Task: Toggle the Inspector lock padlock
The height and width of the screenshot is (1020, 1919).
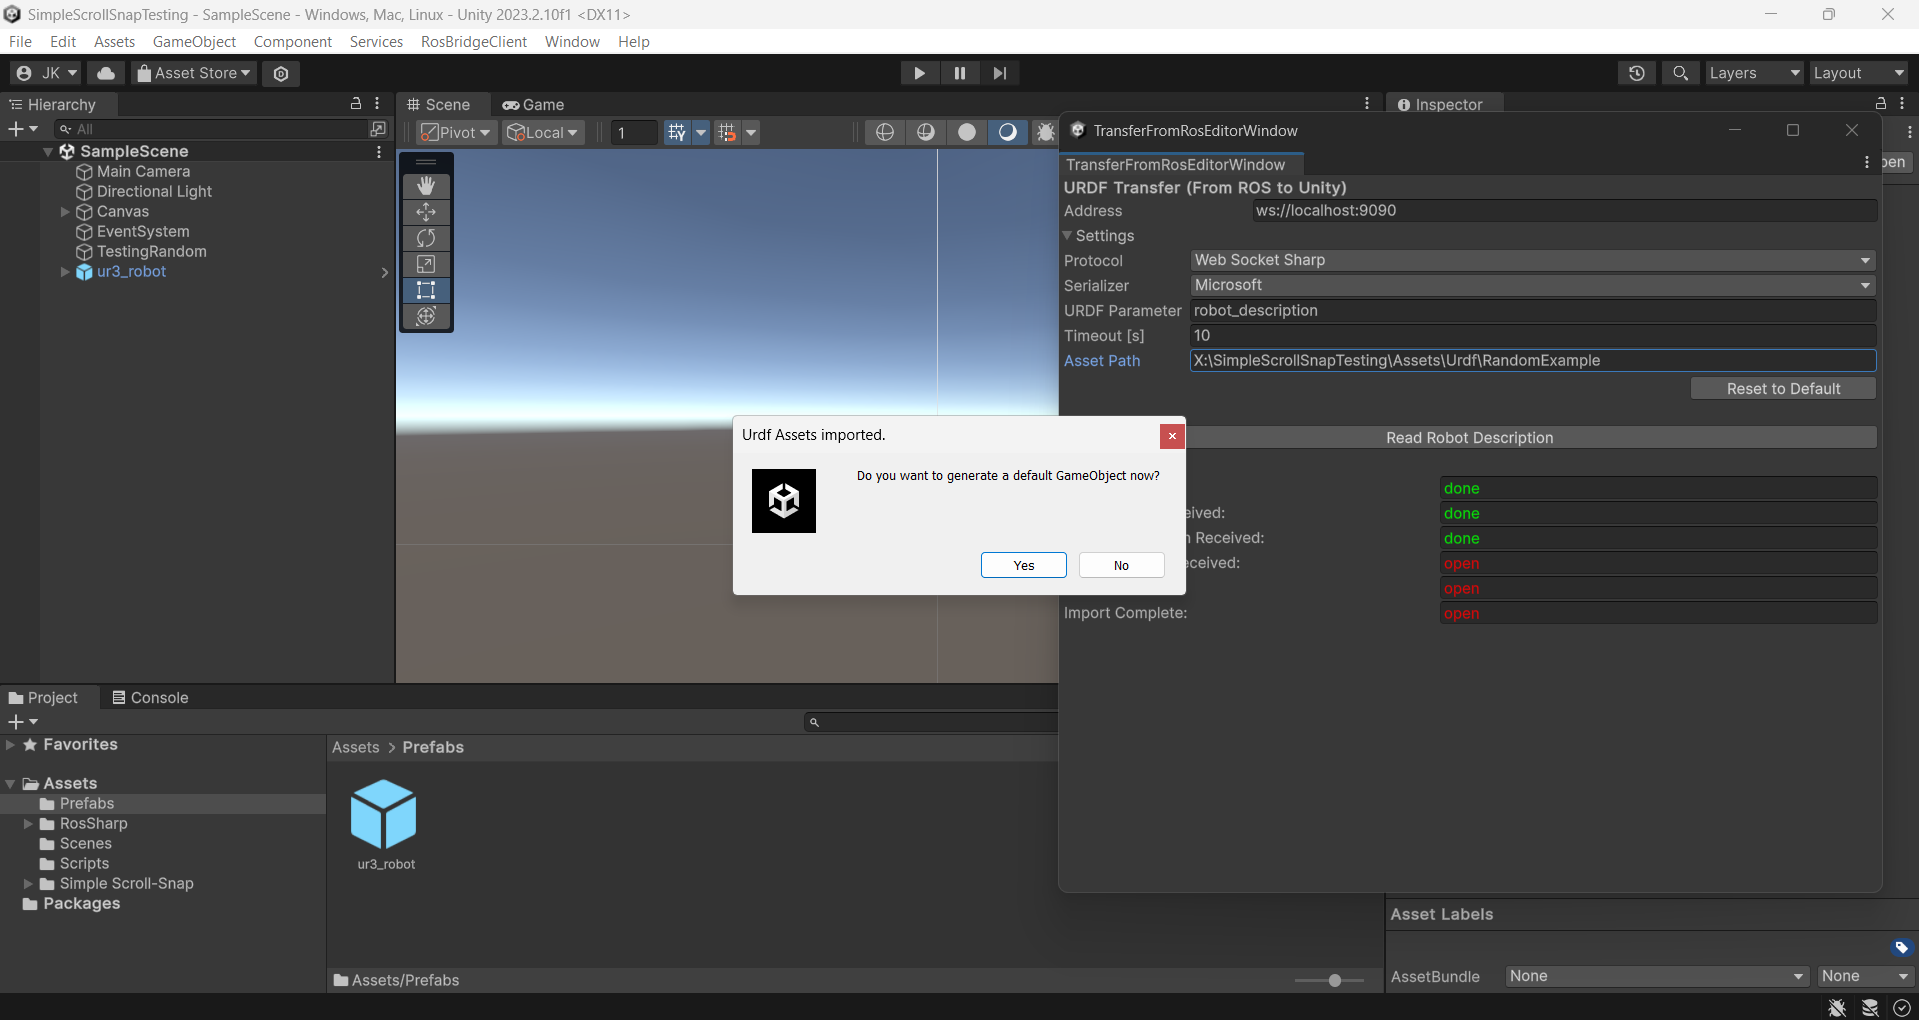Action: coord(1881,103)
